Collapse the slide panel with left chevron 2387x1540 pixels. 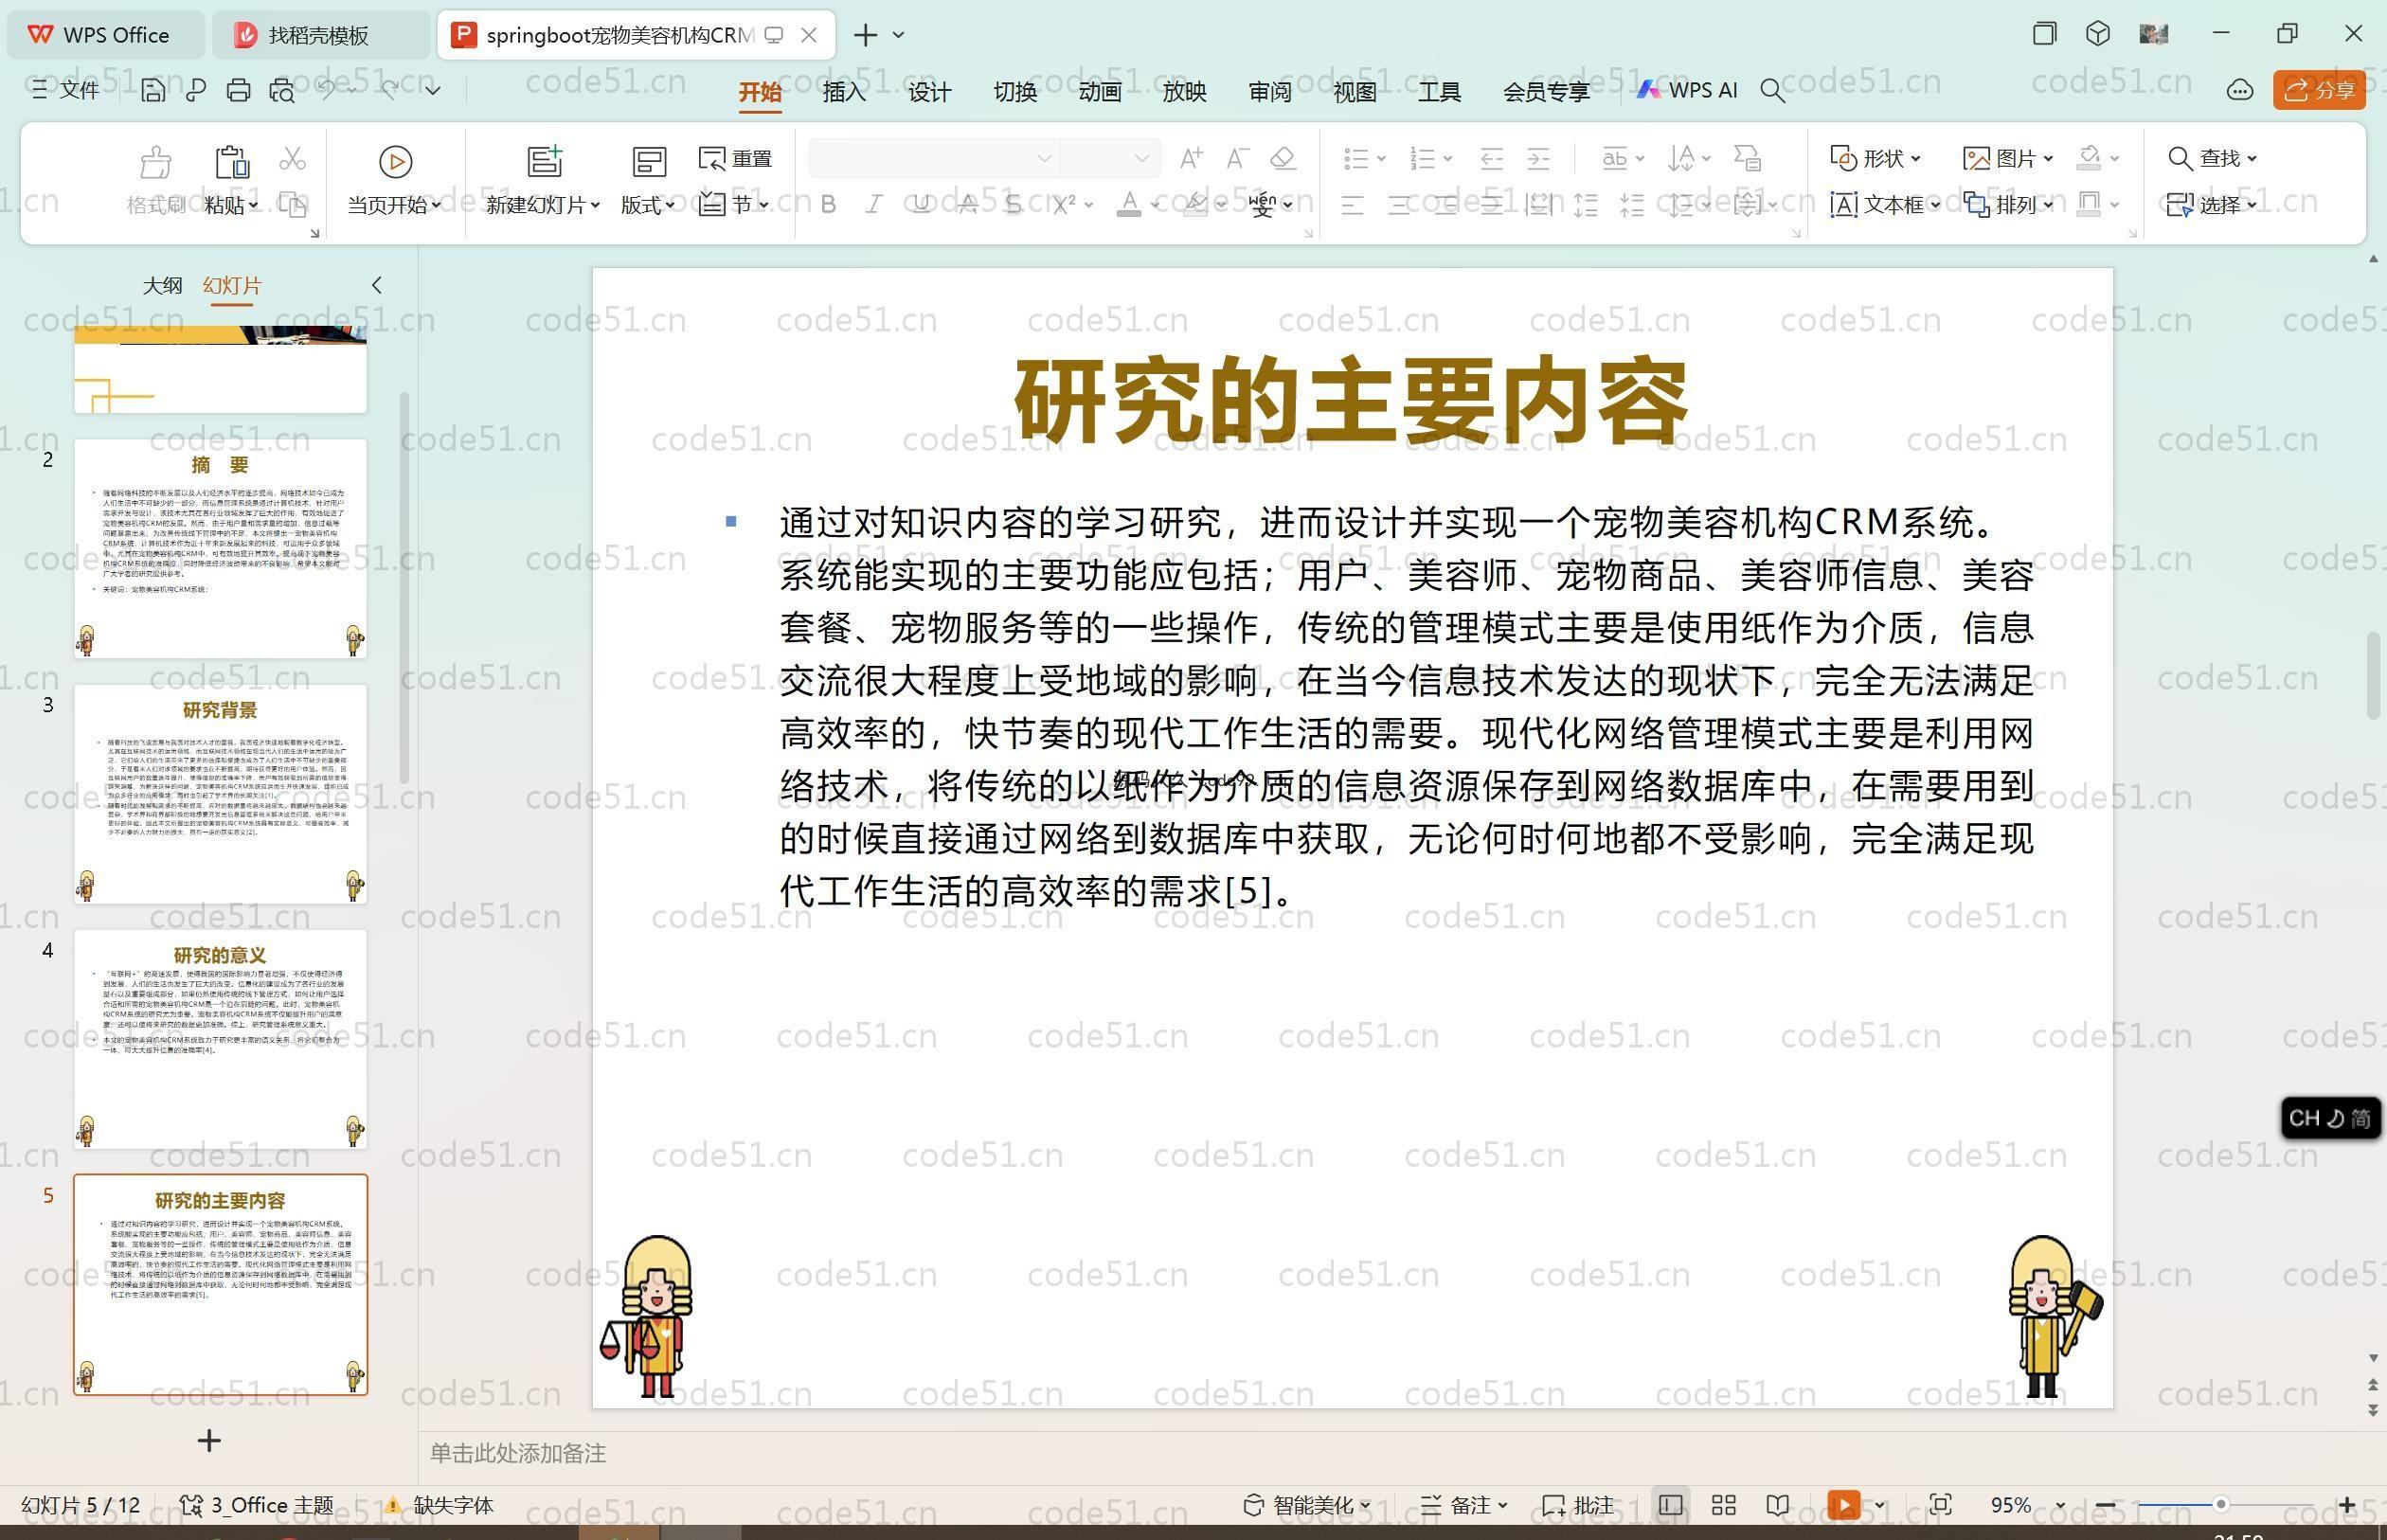pos(376,285)
